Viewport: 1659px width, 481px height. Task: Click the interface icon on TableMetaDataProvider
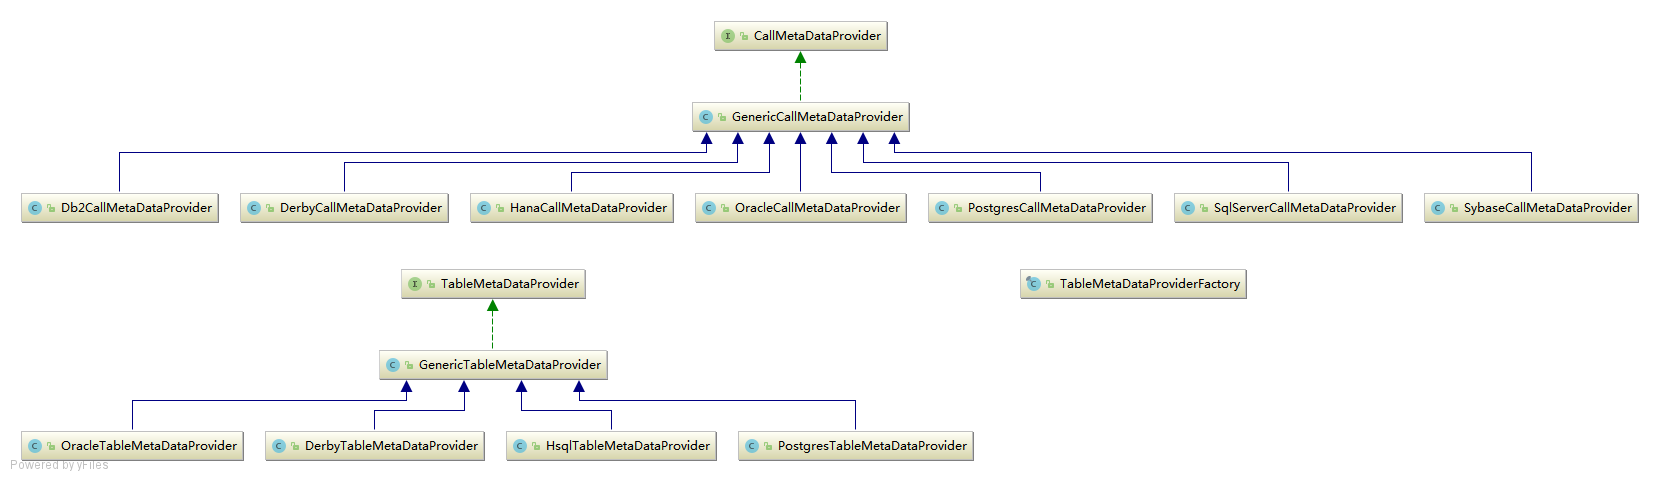pos(415,284)
